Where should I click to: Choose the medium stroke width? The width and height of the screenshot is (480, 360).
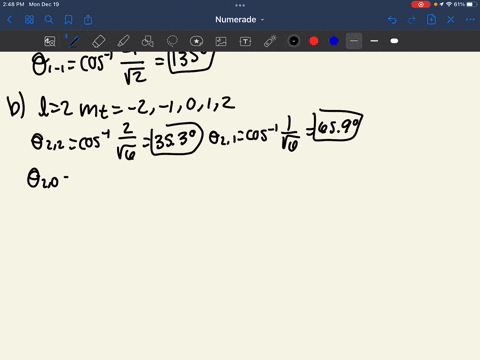pos(374,41)
